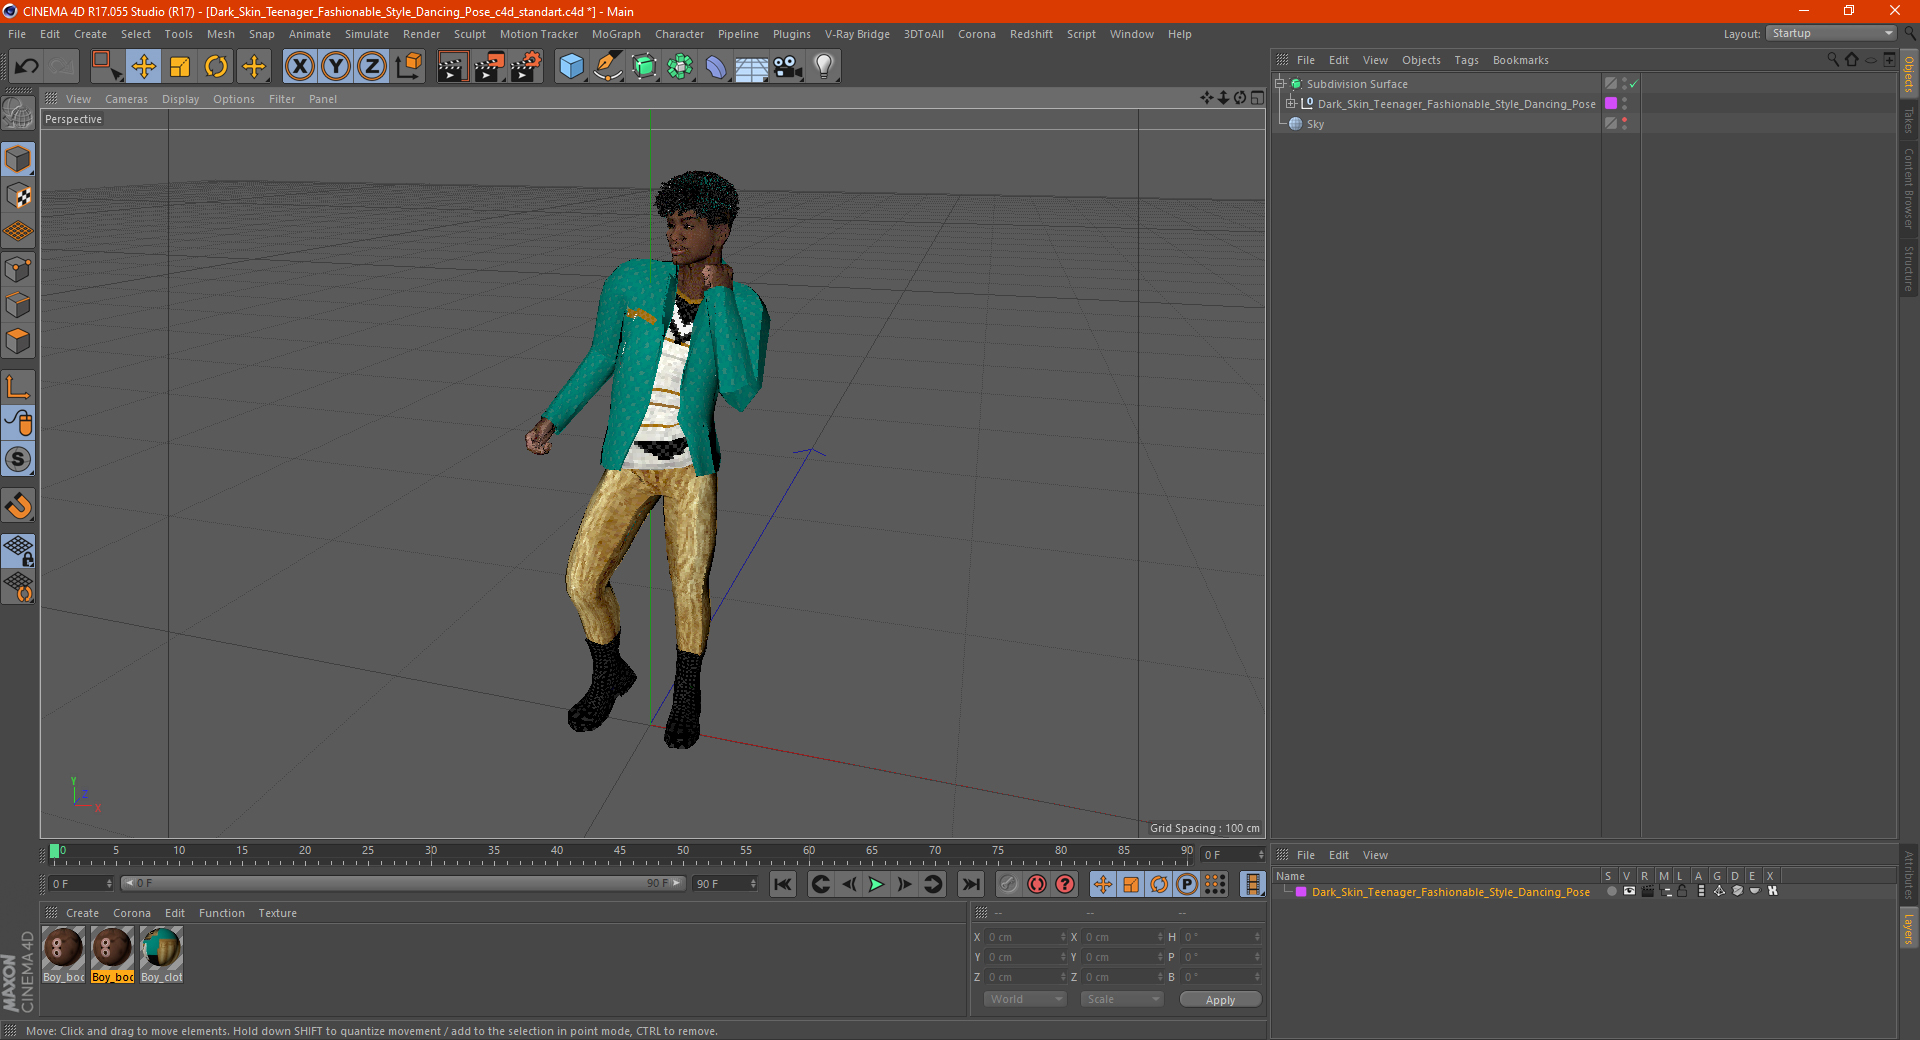Open the Scale mode dropdown
Image resolution: width=1920 pixels, height=1040 pixels.
pyautogui.click(x=1122, y=1000)
